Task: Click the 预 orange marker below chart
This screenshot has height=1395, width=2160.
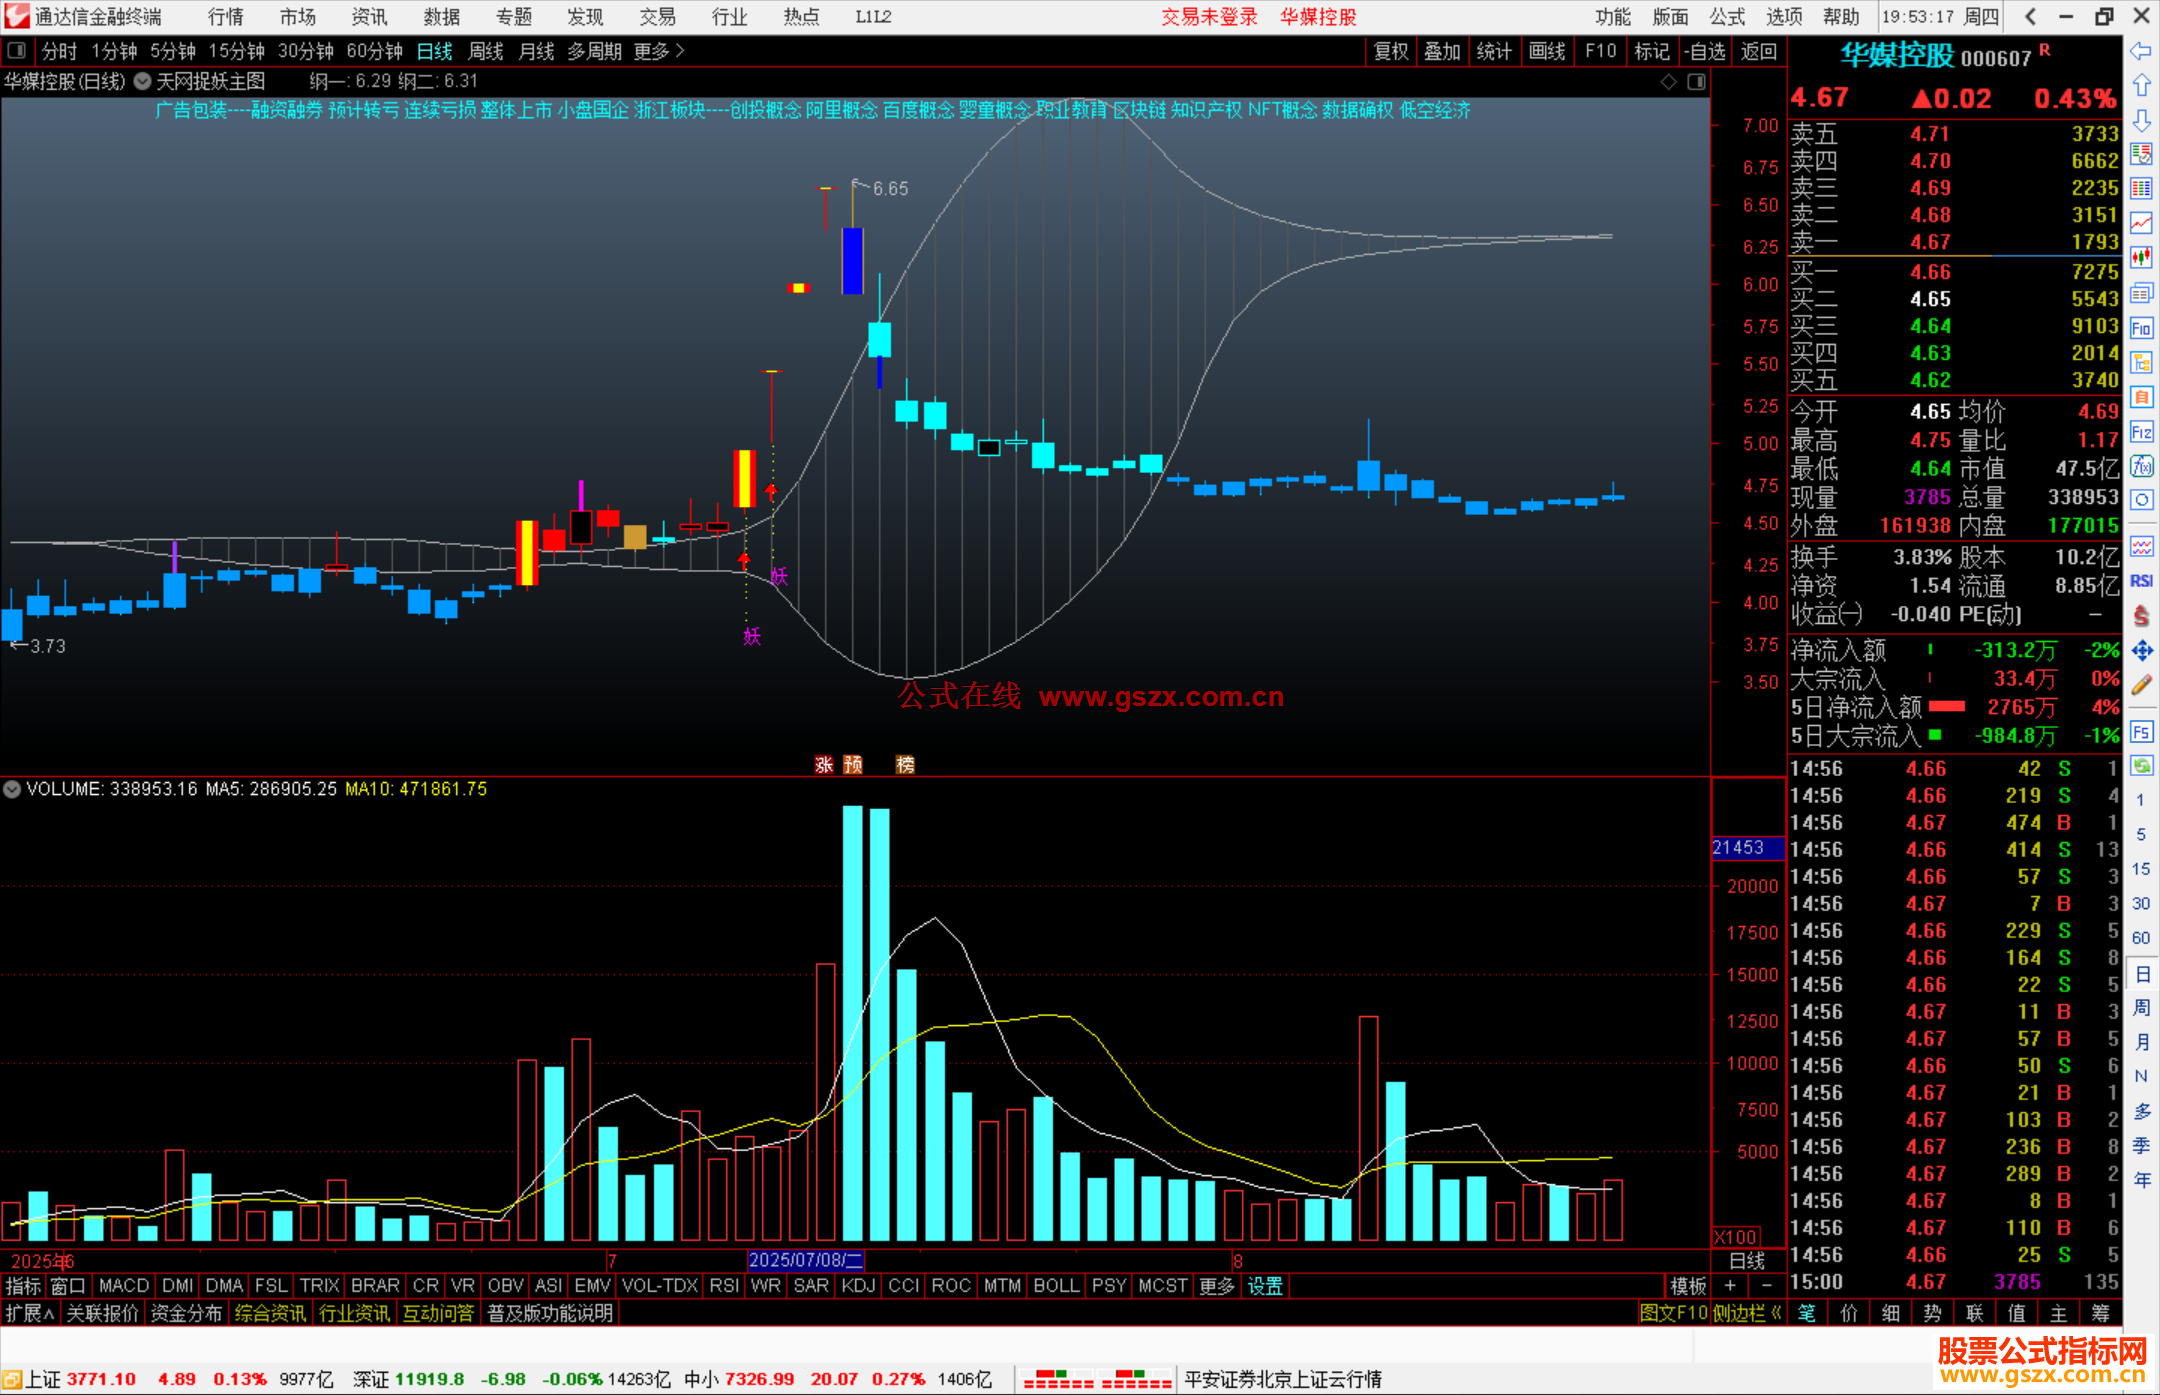Action: pyautogui.click(x=853, y=764)
